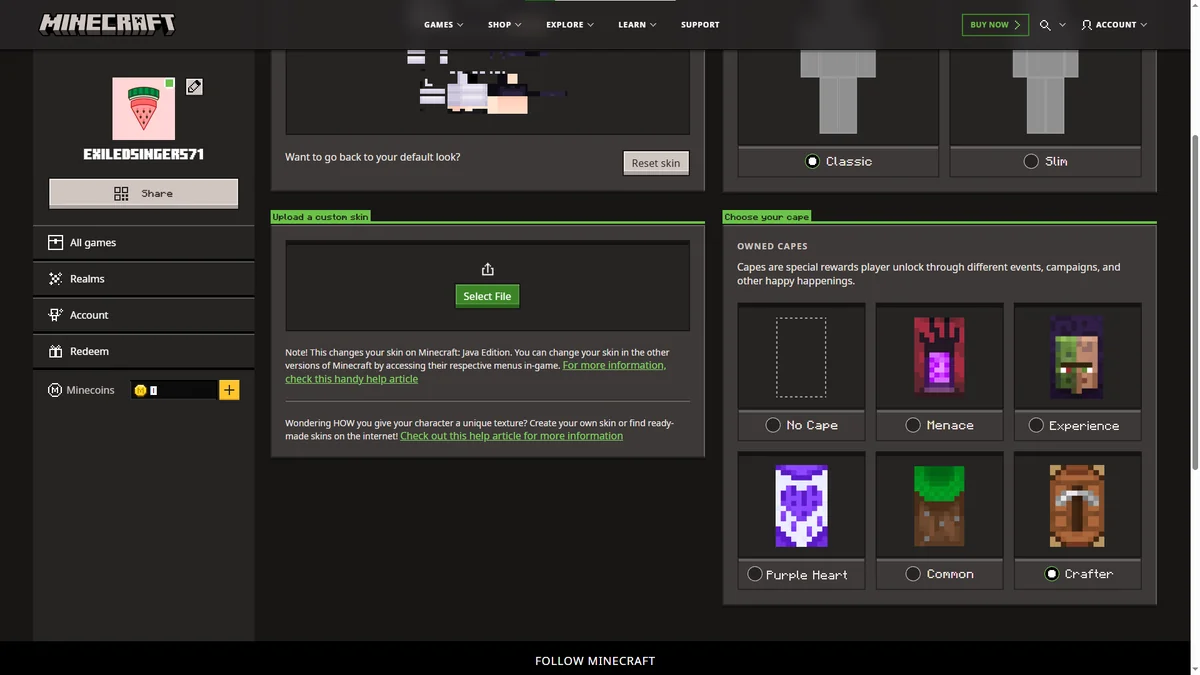Click the account person icon

click(x=1086, y=25)
